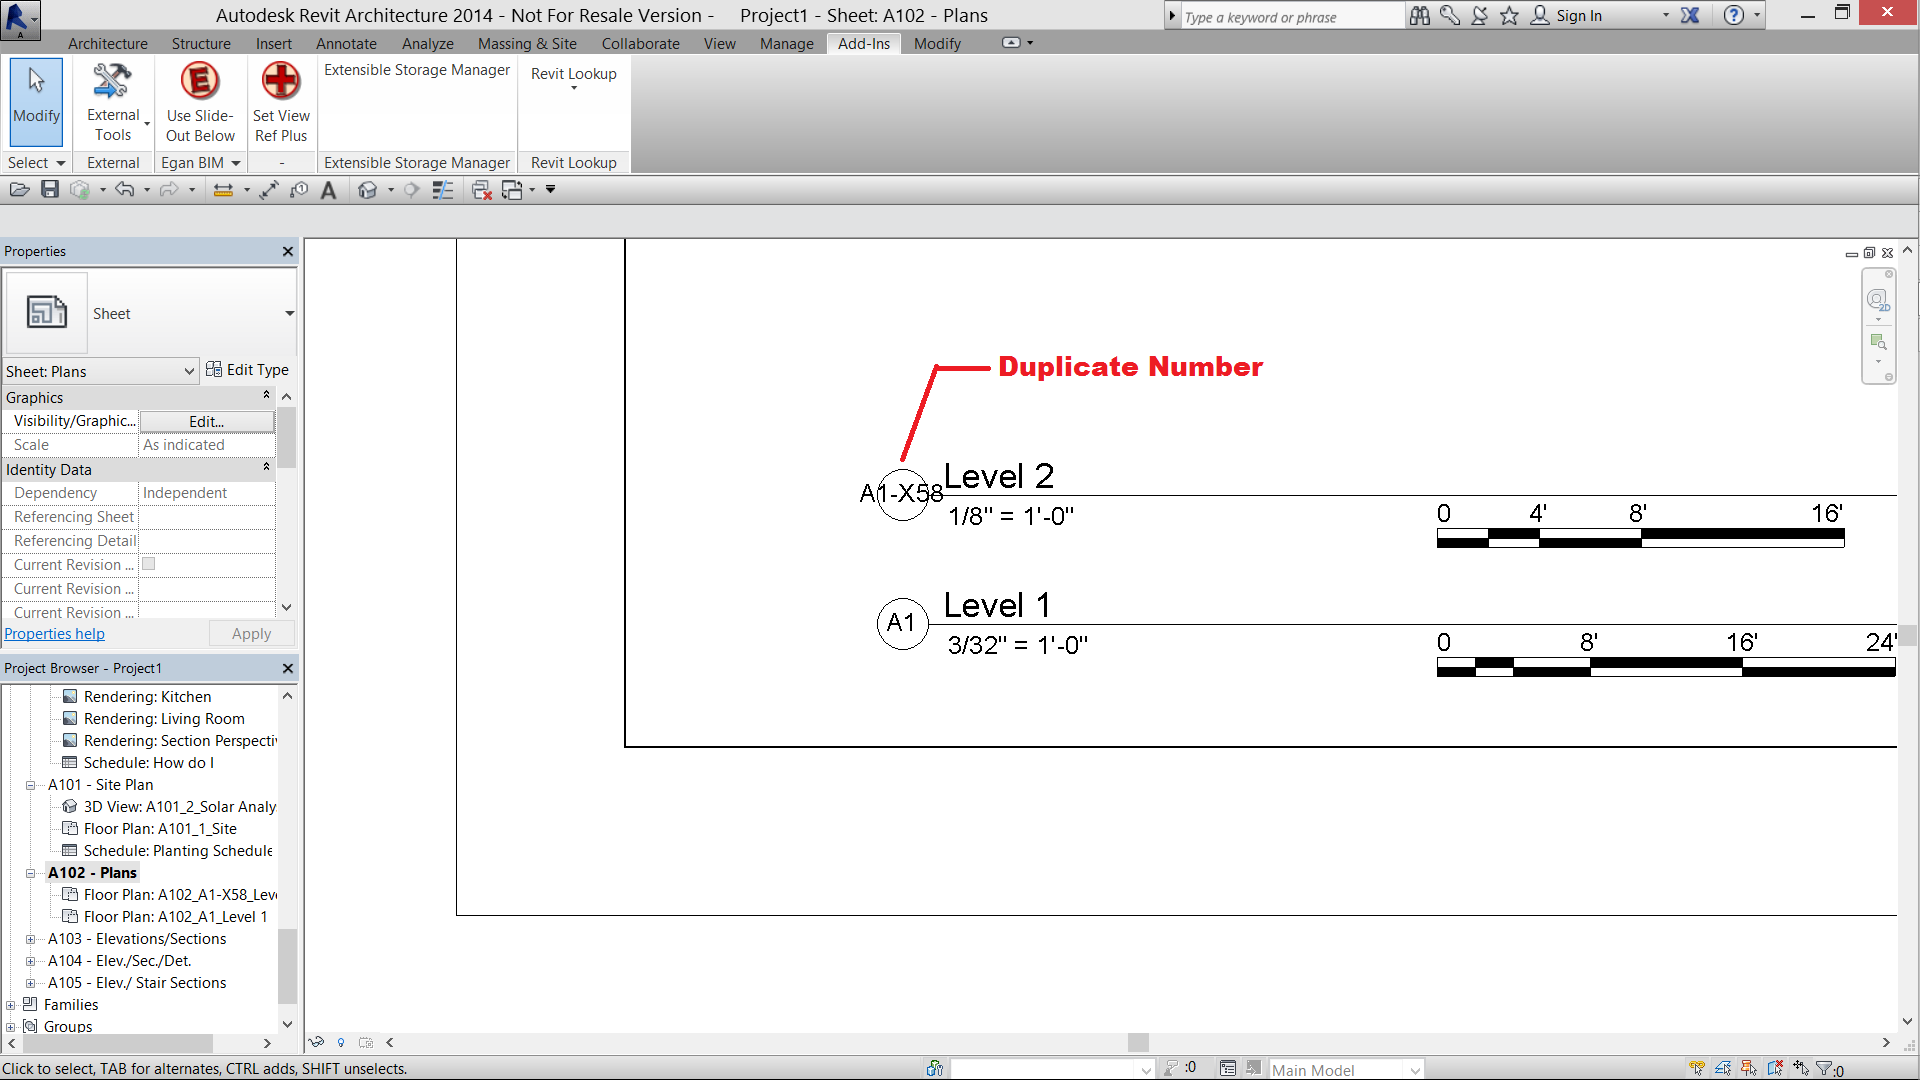
Task: Open the Default 3D View house icon
Action: tap(368, 190)
